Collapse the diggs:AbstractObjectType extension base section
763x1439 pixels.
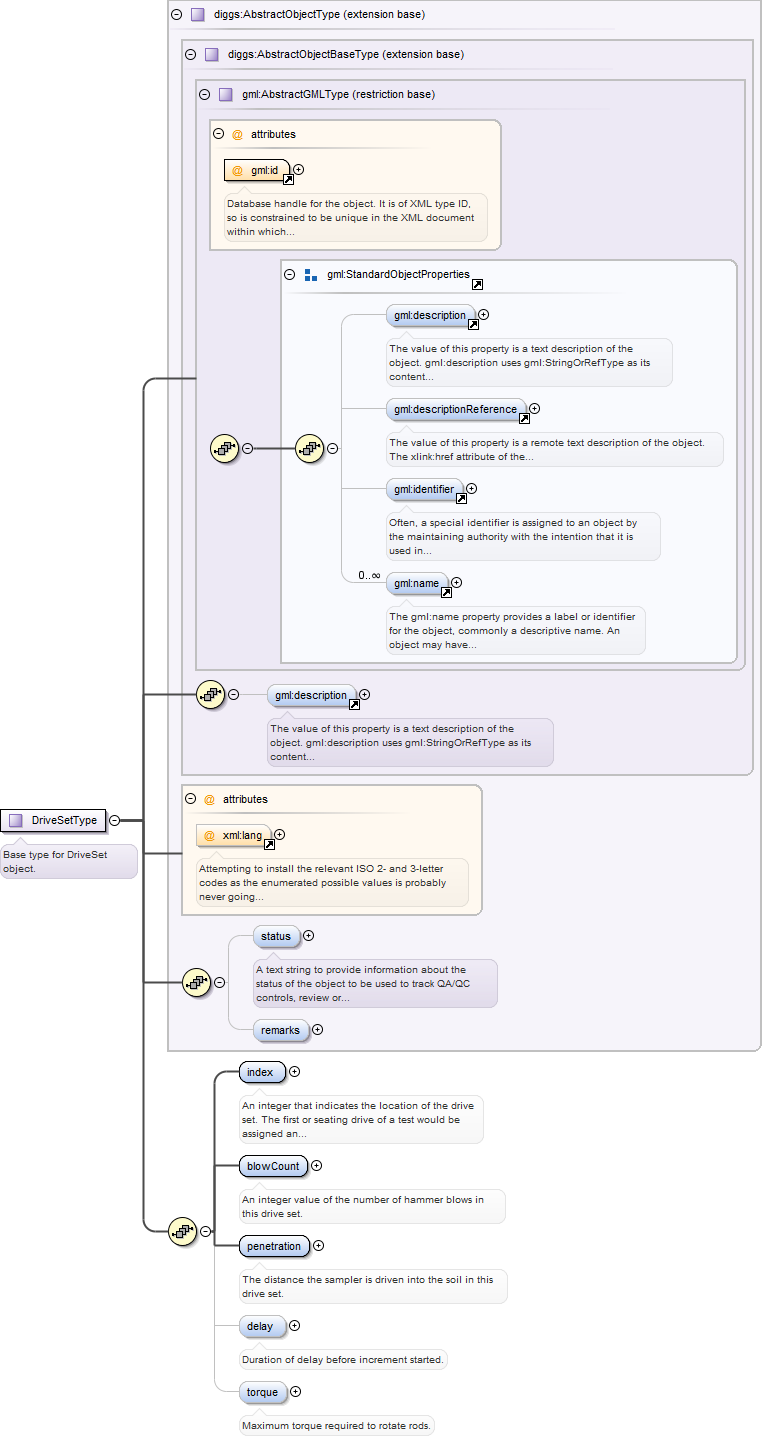(177, 15)
